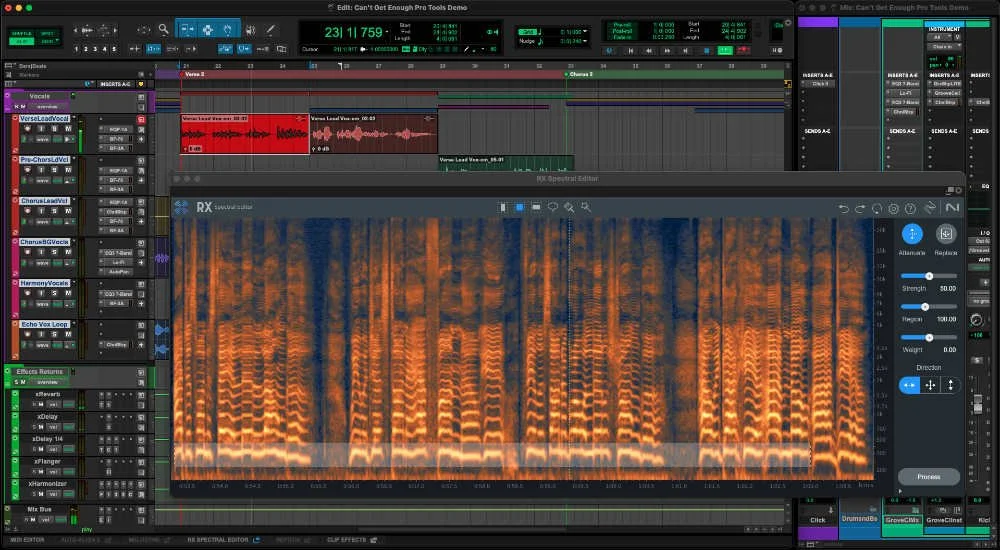Select the Trim tool in Edit toolbar

coord(187,29)
